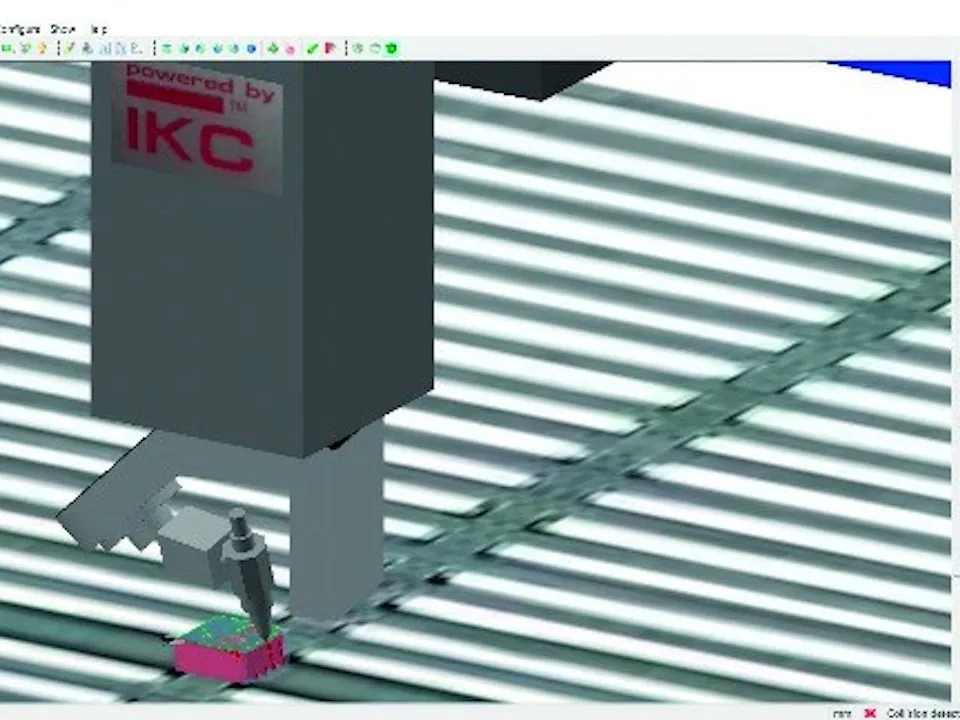Click the yellow-orange arrow toolbar icon
Image resolution: width=960 pixels, height=720 pixels.
(x=42, y=48)
